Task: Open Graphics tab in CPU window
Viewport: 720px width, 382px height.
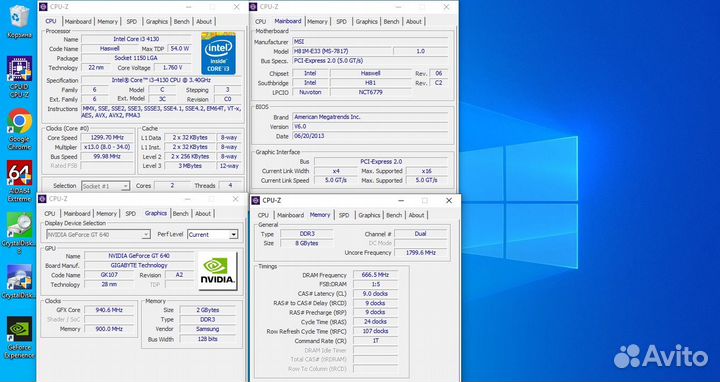Action: (157, 22)
